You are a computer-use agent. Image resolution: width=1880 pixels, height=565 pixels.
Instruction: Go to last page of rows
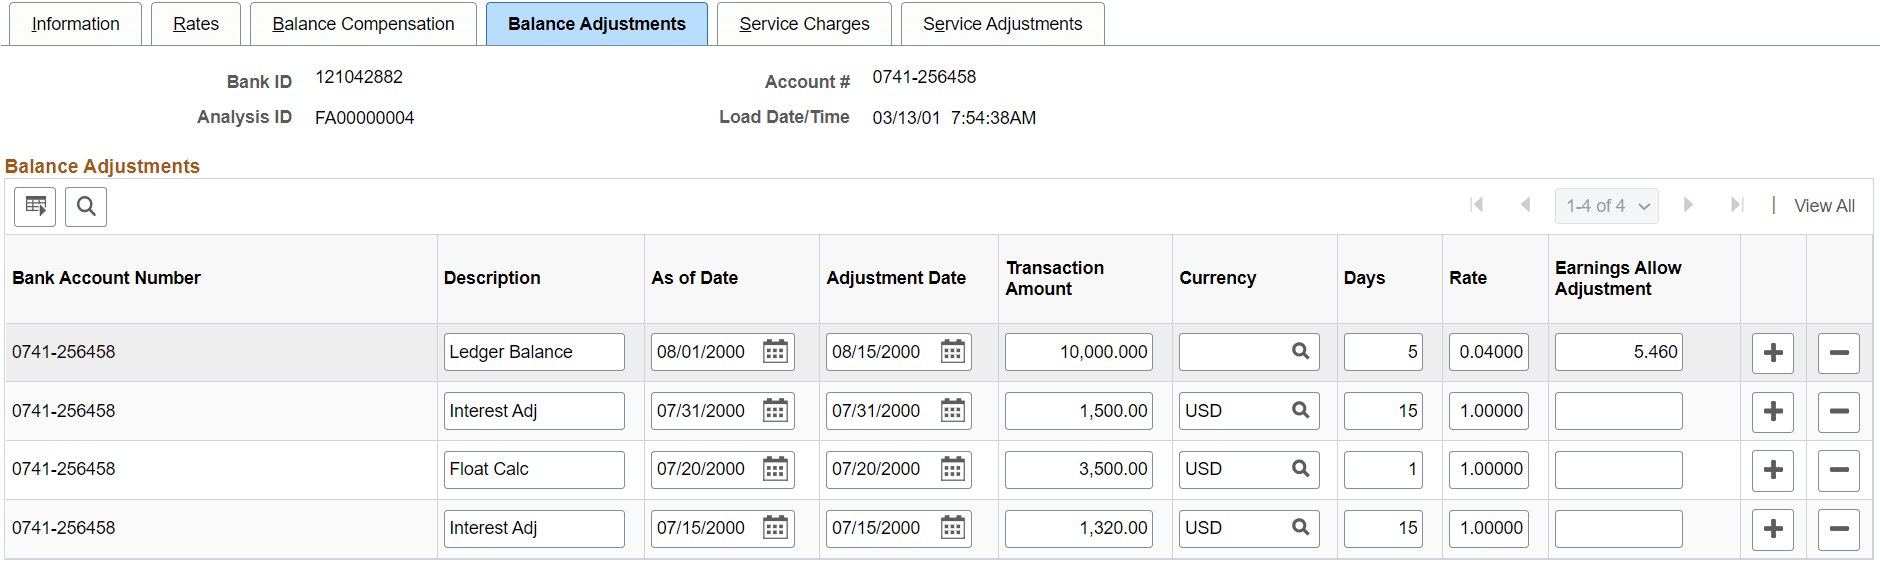pyautogui.click(x=1737, y=205)
